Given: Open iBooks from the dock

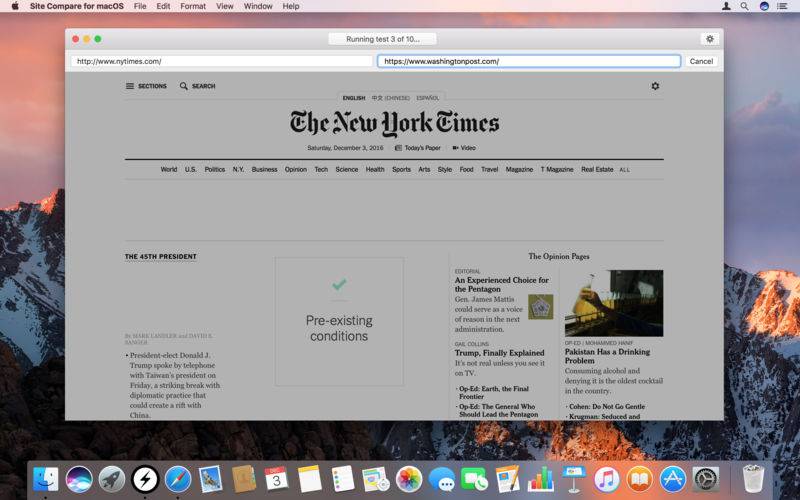Looking at the screenshot, I should (x=640, y=480).
